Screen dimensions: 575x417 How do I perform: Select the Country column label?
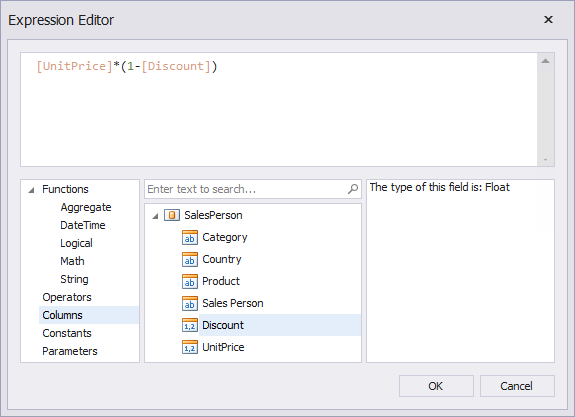(222, 259)
